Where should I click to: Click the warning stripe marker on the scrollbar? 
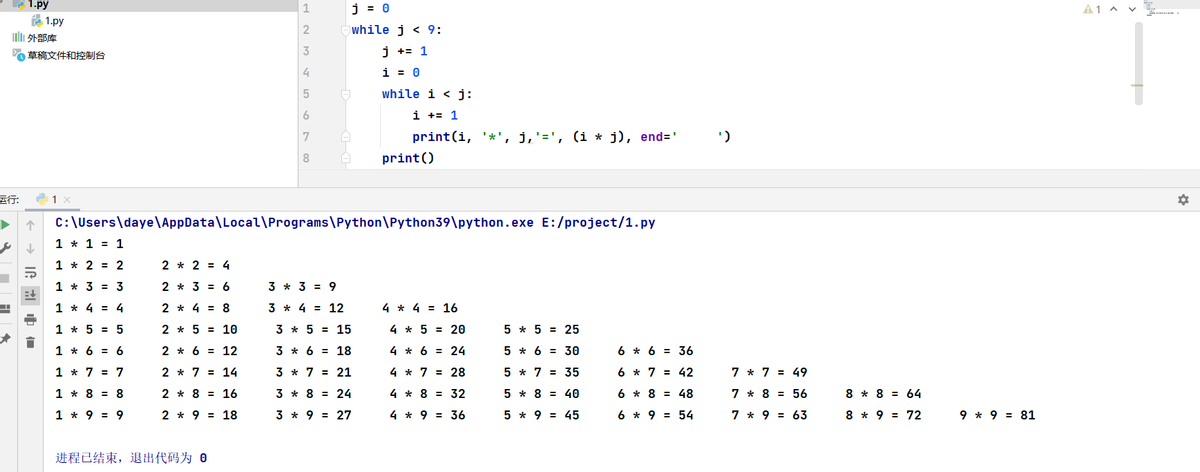[1138, 86]
